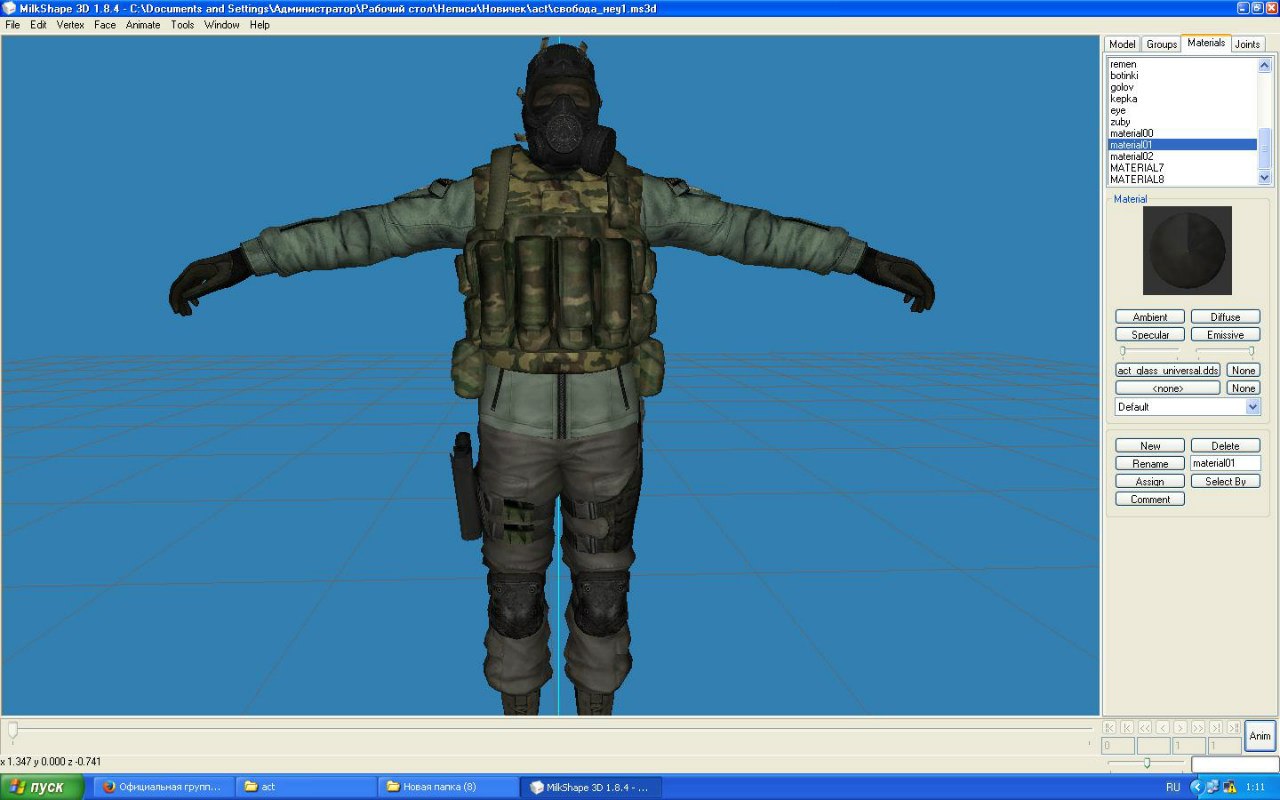Click materials list scroll up arrow
The width and height of the screenshot is (1280, 800).
(1265, 66)
